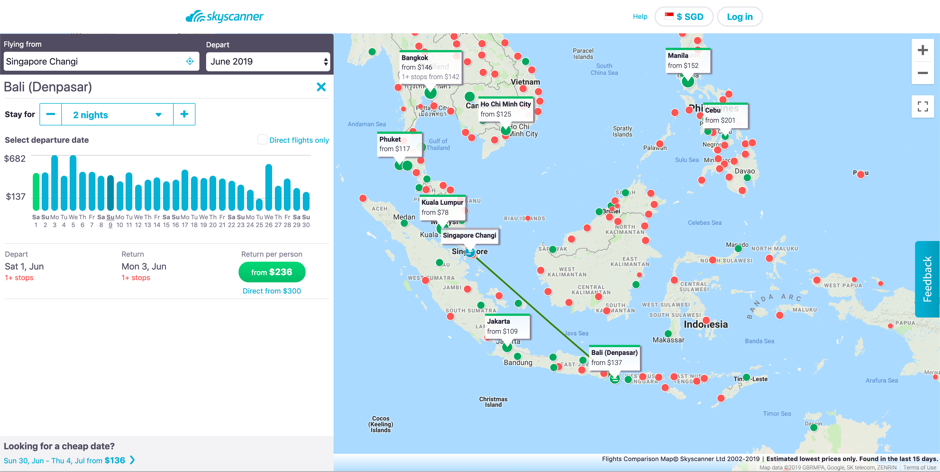The image size is (940, 472).
Task: Click the locate-me icon in Flying from field
Action: coord(190,62)
